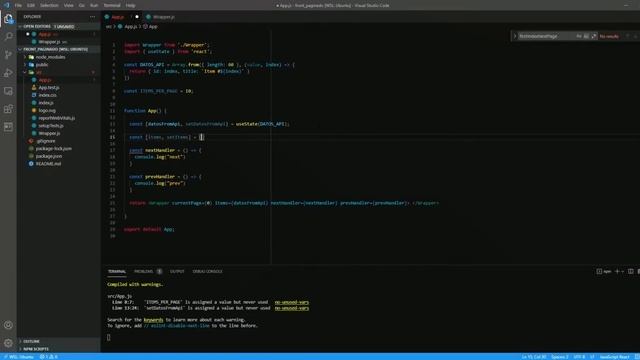Open the Run menu
The image size is (640, 360).
94,5
